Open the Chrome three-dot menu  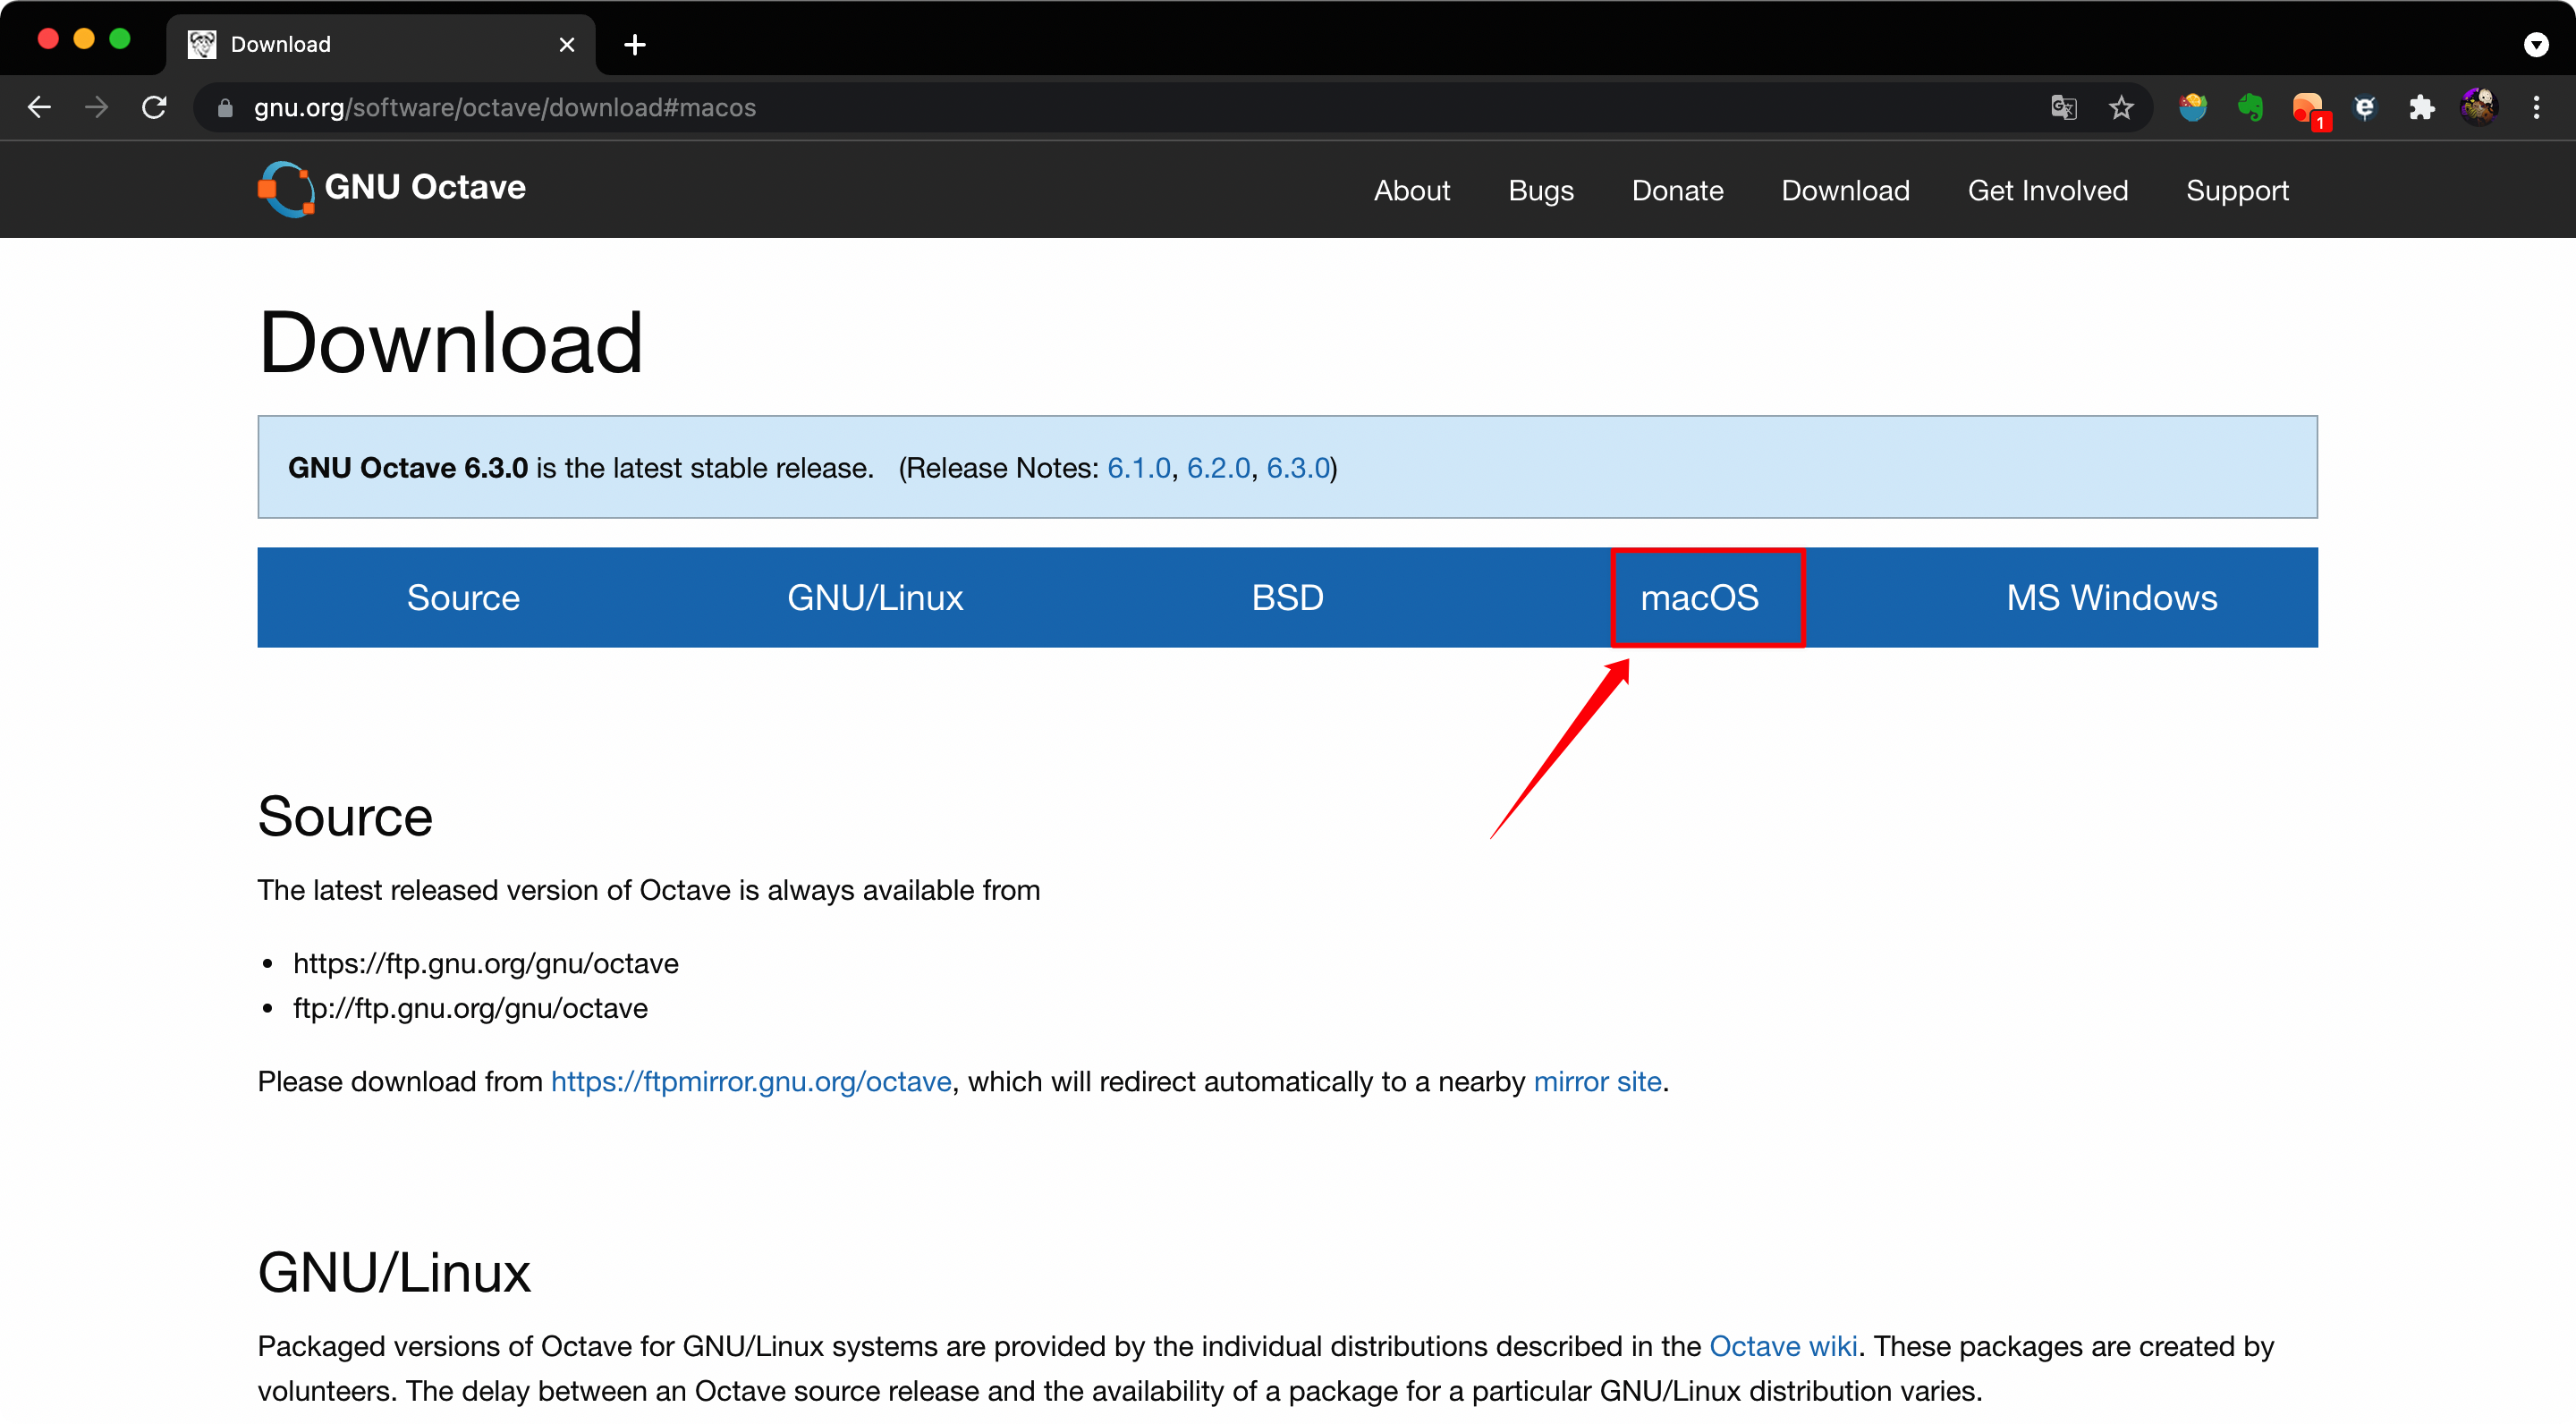[x=2536, y=107]
